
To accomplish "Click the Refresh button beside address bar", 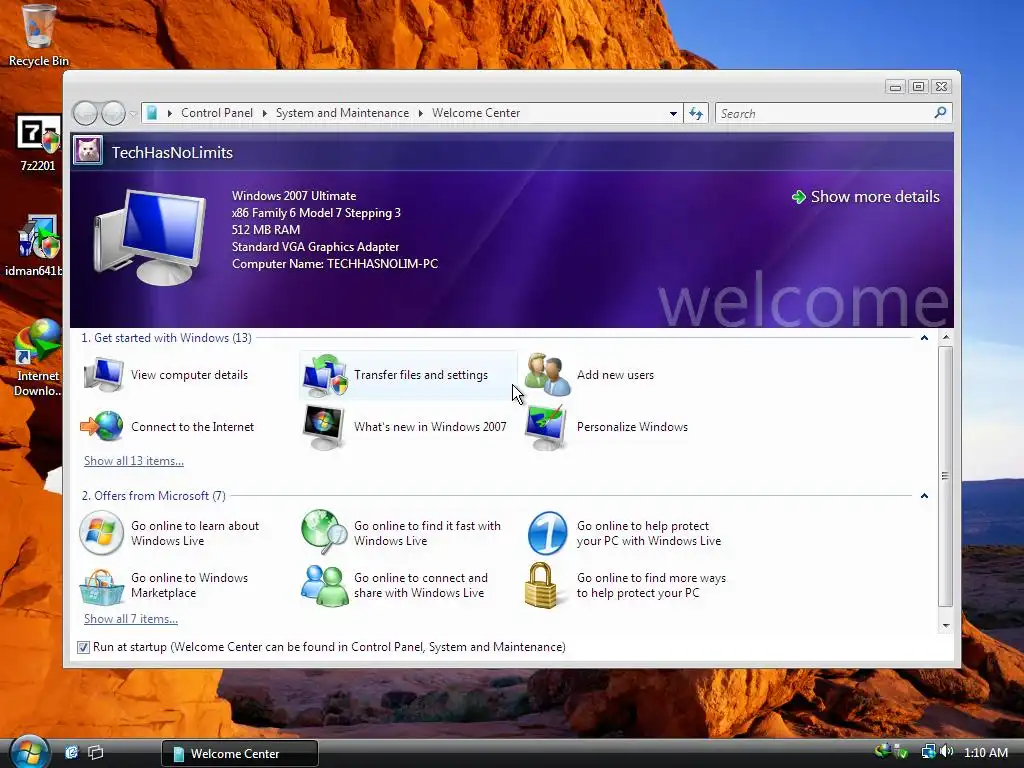I will click(696, 114).
